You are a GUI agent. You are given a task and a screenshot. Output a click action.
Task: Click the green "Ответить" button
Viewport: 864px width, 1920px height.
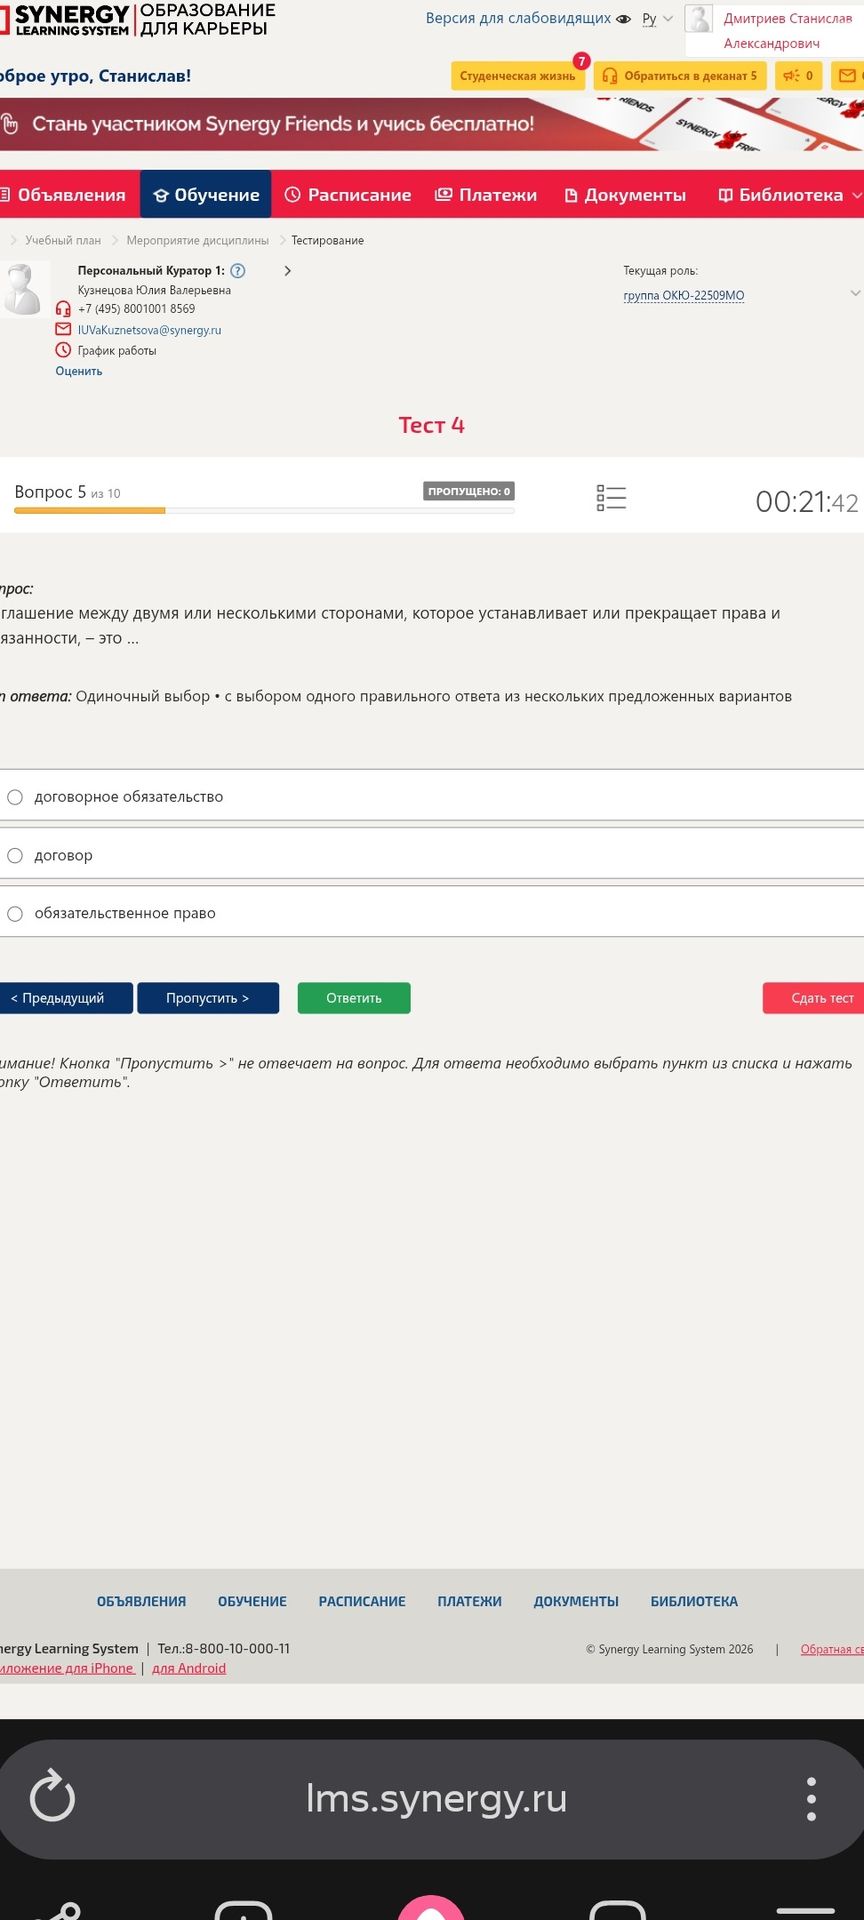(x=354, y=998)
